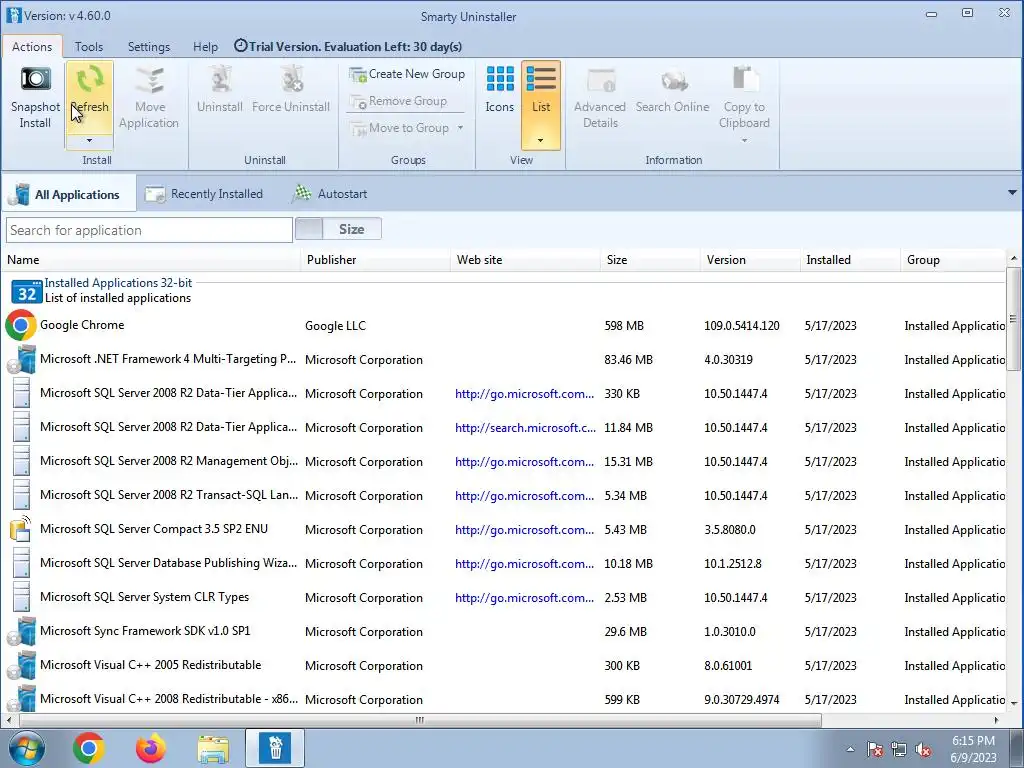Sort by the Web site column header
Screen dimensions: 1024x768
525,260
